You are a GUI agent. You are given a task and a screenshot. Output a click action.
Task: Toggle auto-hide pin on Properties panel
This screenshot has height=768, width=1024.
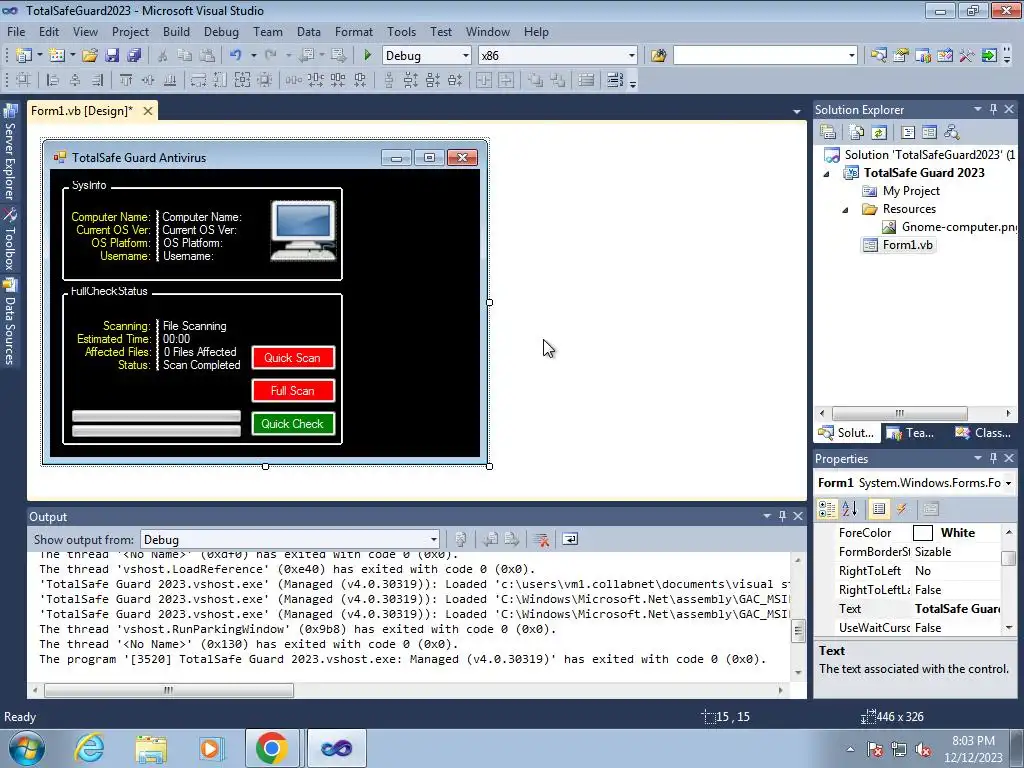tap(993, 458)
